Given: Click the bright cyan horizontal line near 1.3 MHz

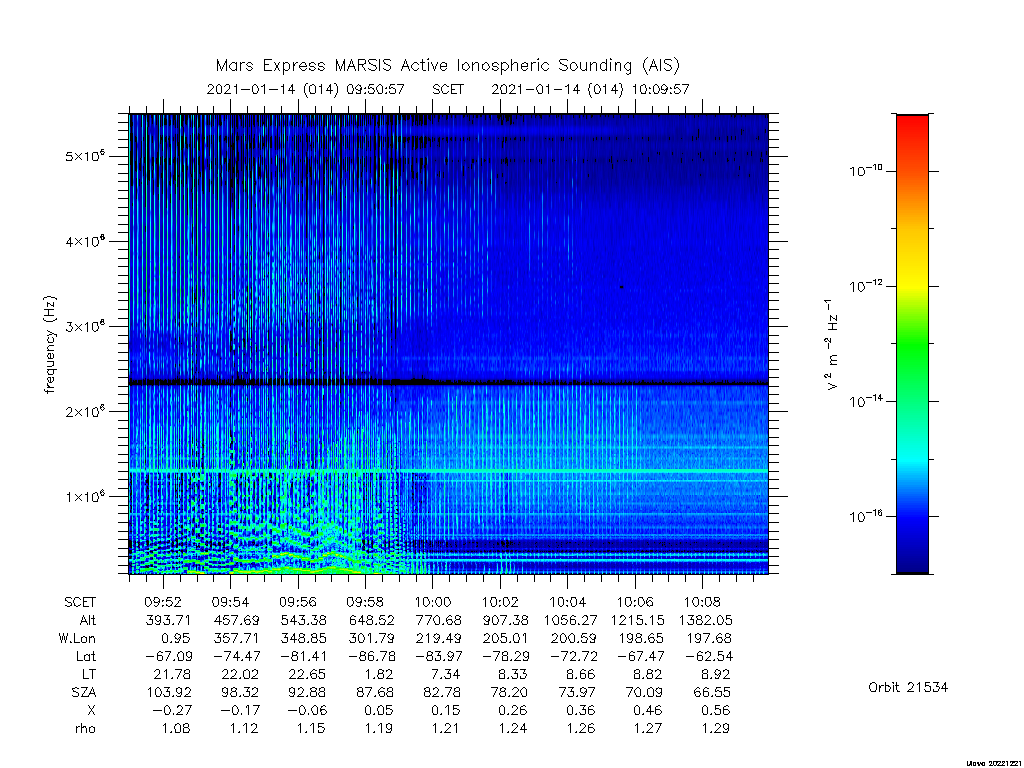Looking at the screenshot, I should point(449,471).
